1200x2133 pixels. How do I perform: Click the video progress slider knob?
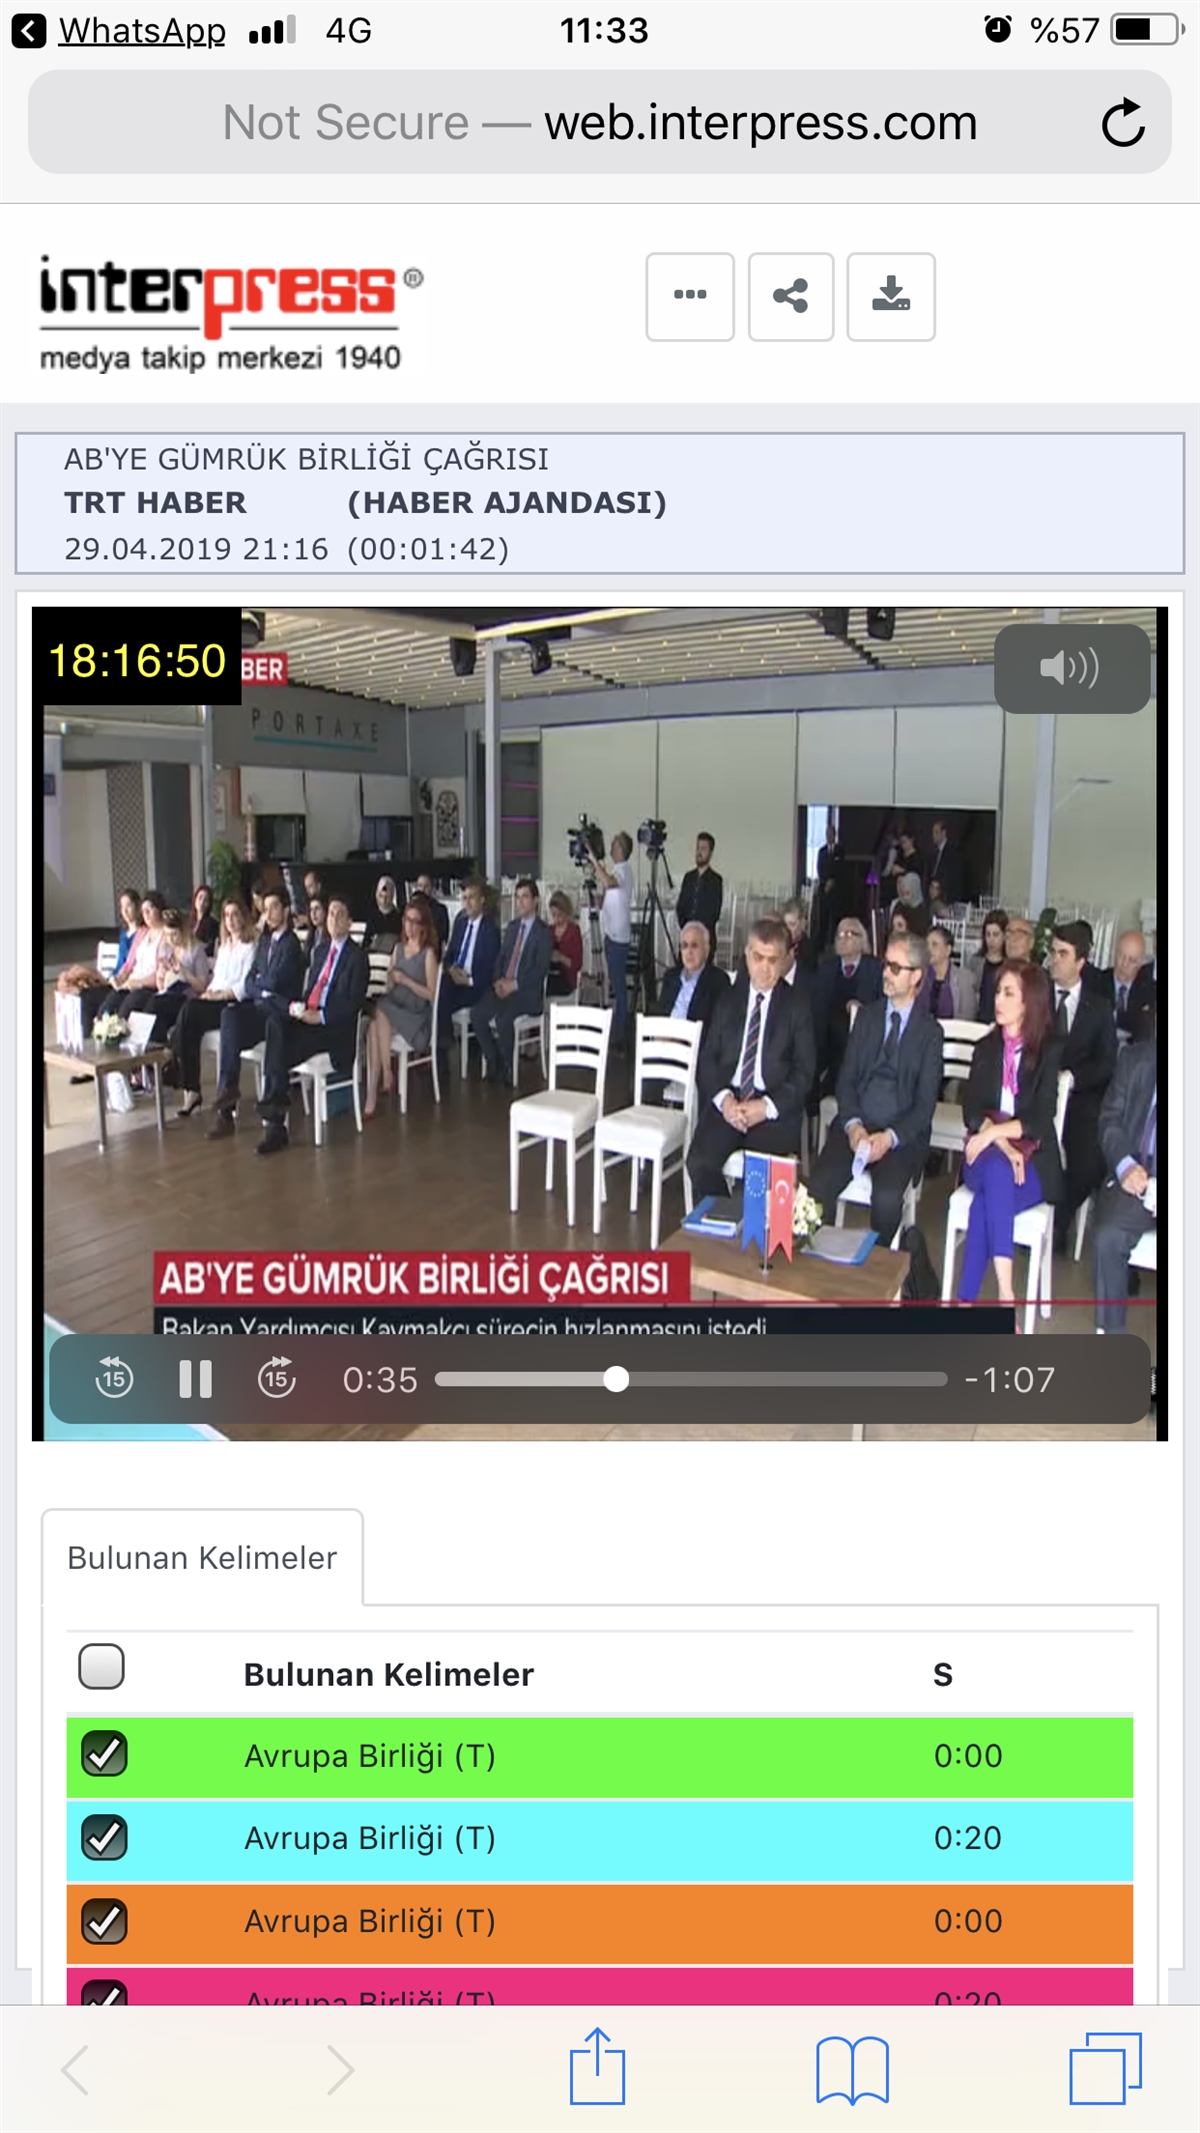coord(617,1380)
